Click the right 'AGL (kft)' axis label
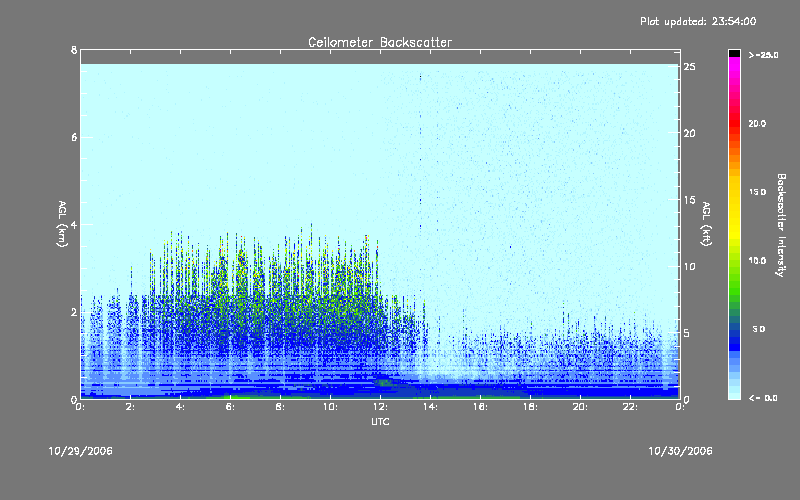Screen dimensions: 800x500 coord(706,224)
